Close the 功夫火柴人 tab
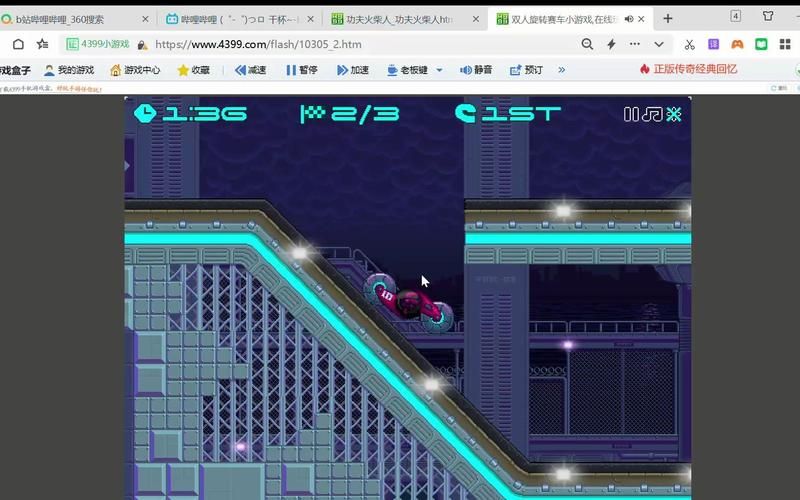This screenshot has height=500, width=800. [476, 19]
